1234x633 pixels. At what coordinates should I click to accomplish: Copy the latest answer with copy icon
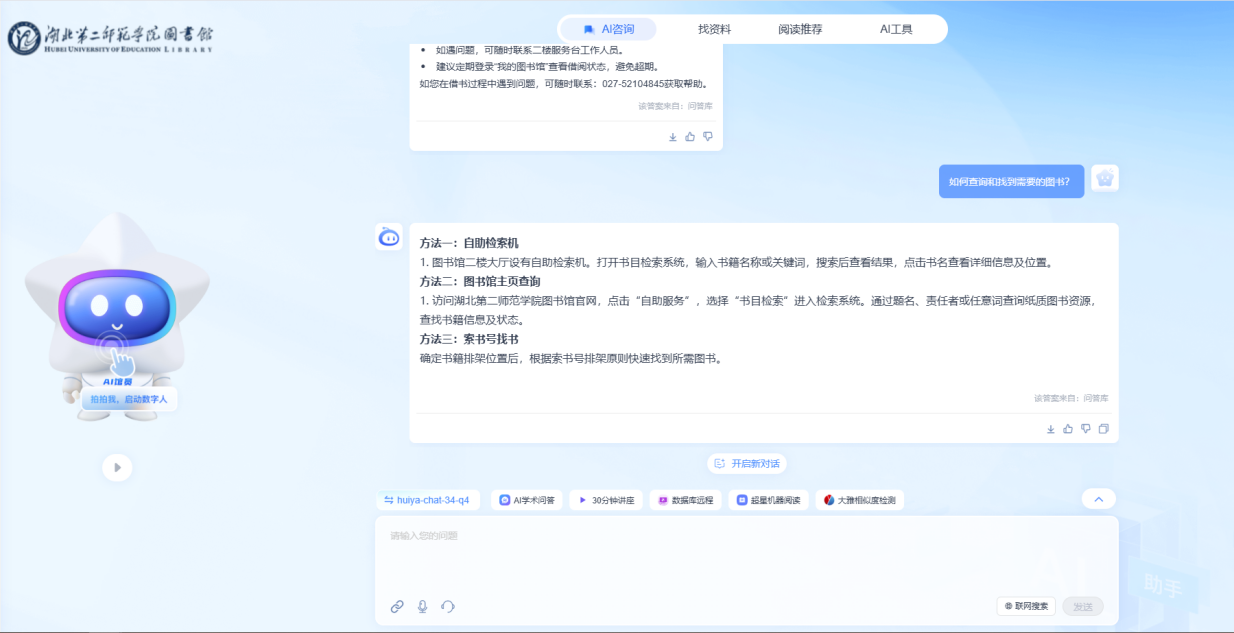point(1103,429)
